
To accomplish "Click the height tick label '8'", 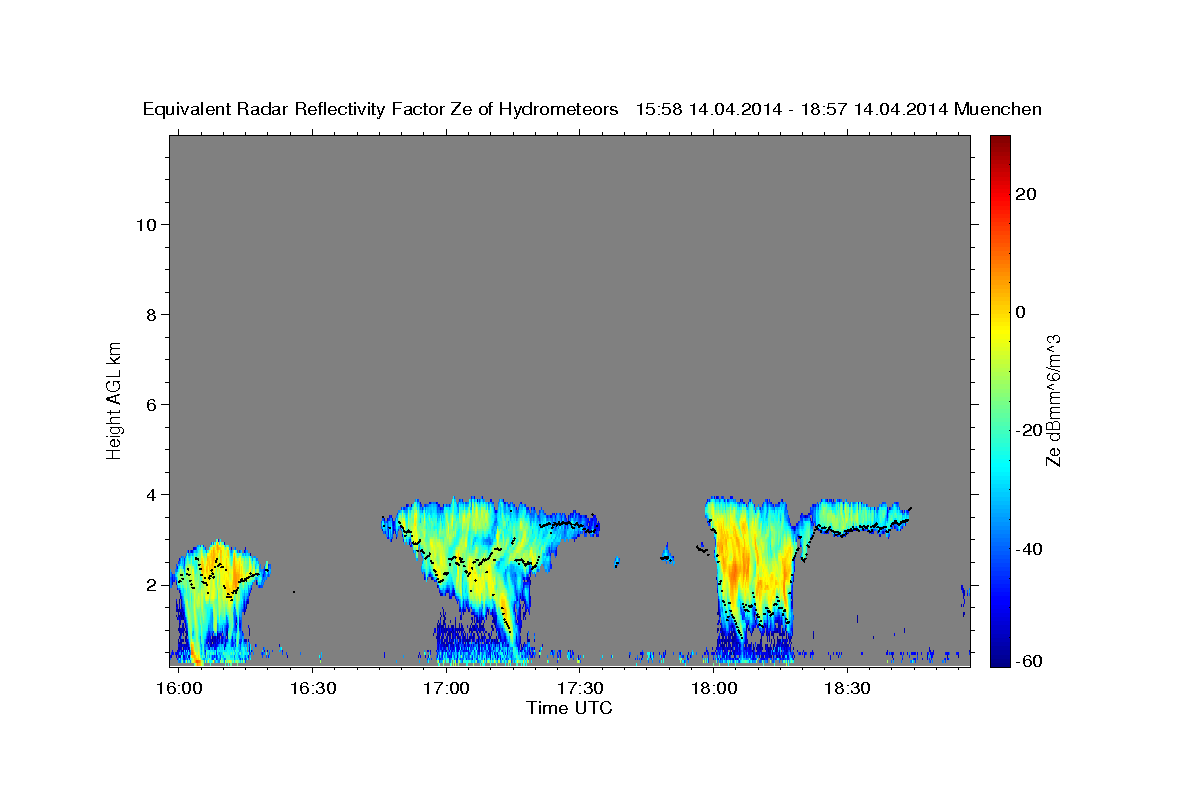I will [x=151, y=315].
